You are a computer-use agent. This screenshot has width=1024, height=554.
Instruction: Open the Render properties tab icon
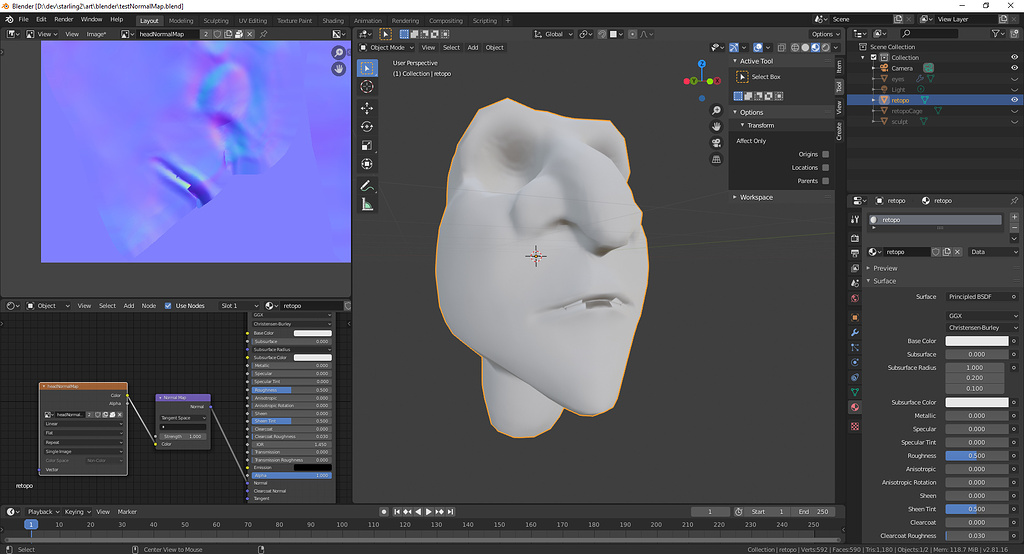(x=855, y=238)
